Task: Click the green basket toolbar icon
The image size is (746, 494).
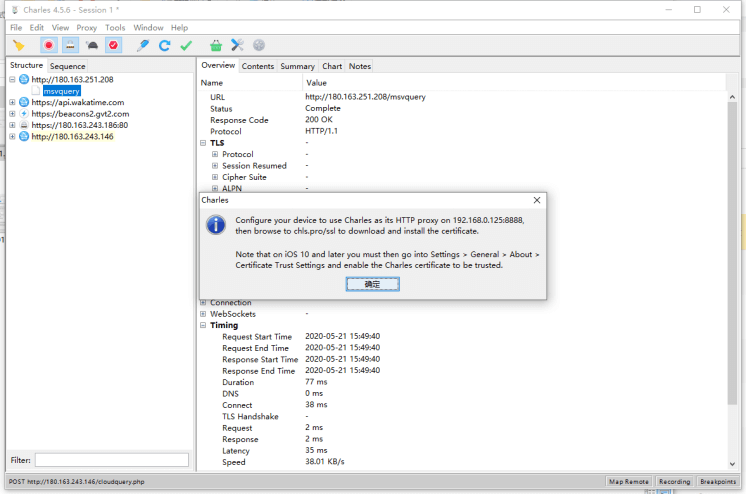Action: coord(216,45)
